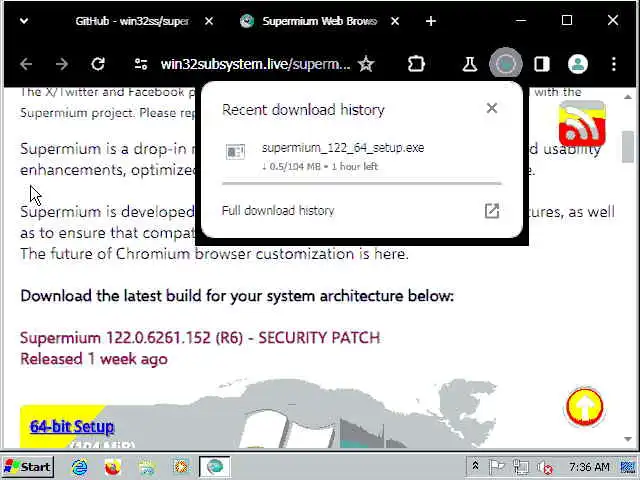
Task: Toggle the downloads bubble toolbar button
Action: click(x=506, y=64)
